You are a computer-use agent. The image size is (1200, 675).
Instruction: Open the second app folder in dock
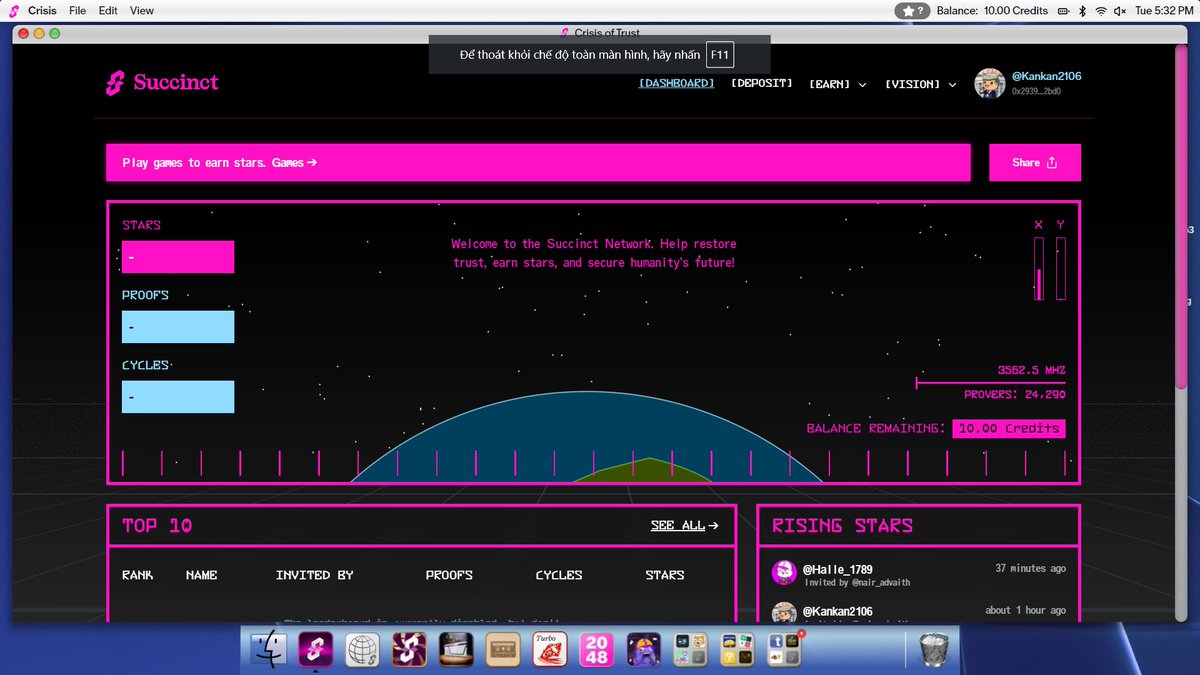pos(737,650)
